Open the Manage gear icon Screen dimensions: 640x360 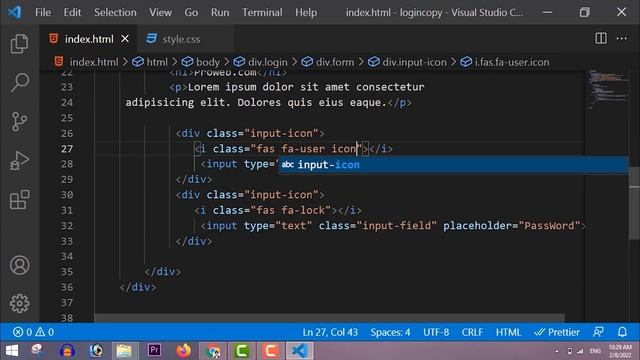click(19, 304)
